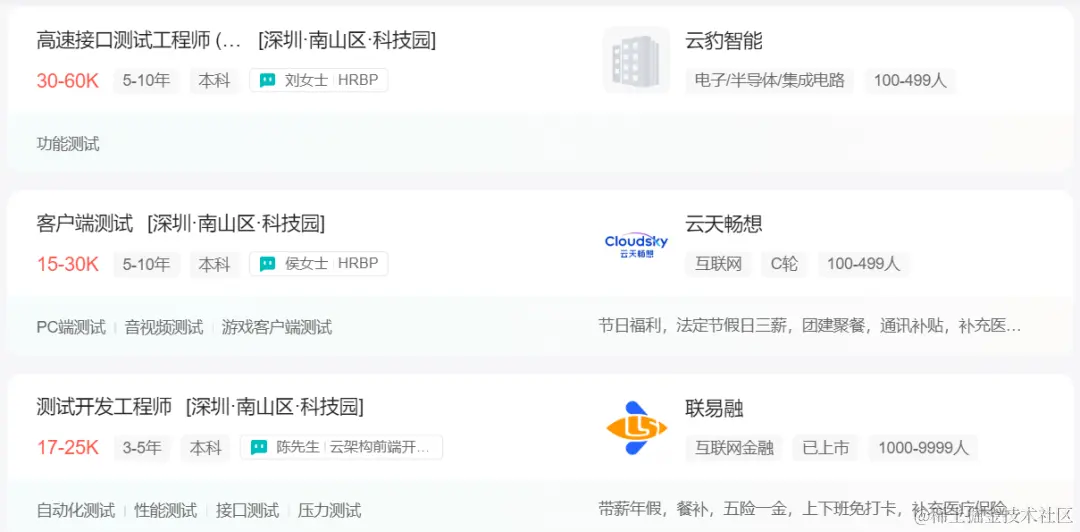This screenshot has height=532, width=1080.
Task: Click the 压力测试 skill tag
Action: (x=329, y=511)
